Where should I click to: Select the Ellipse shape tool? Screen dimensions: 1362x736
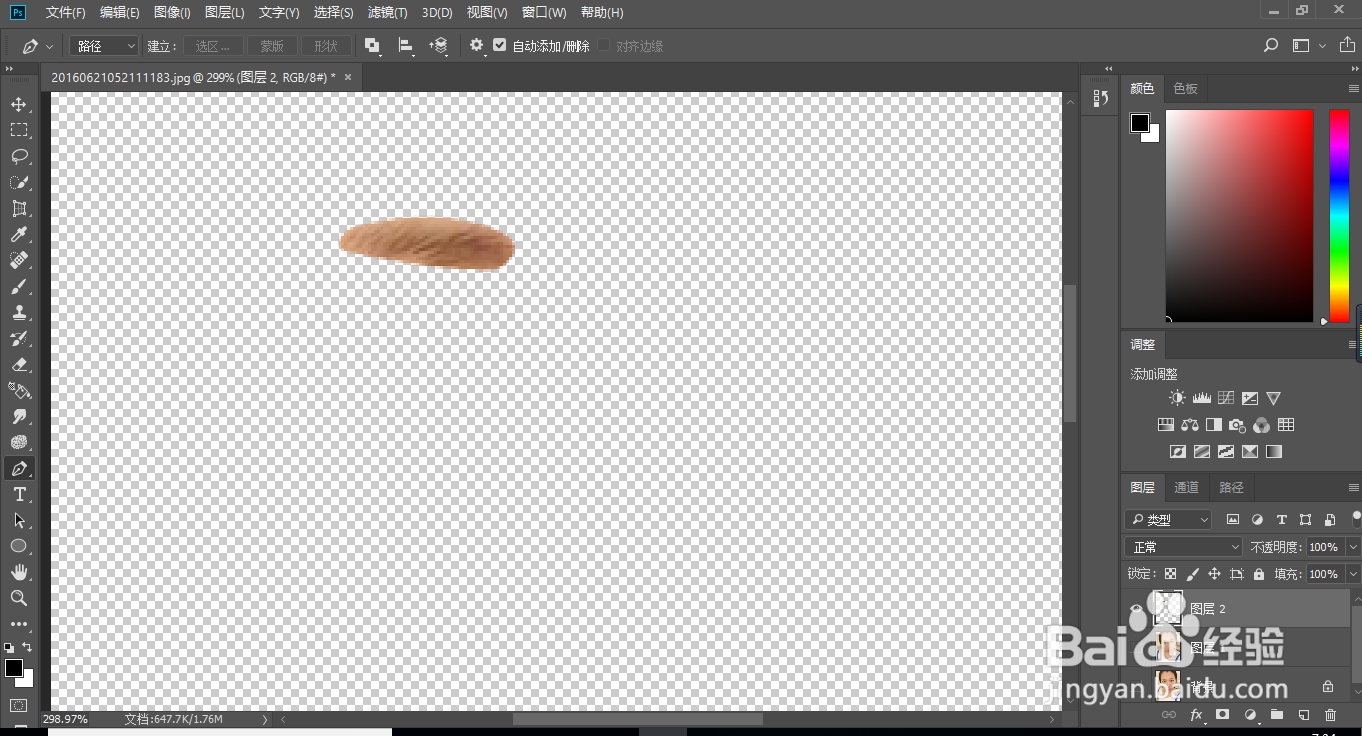tap(18, 547)
